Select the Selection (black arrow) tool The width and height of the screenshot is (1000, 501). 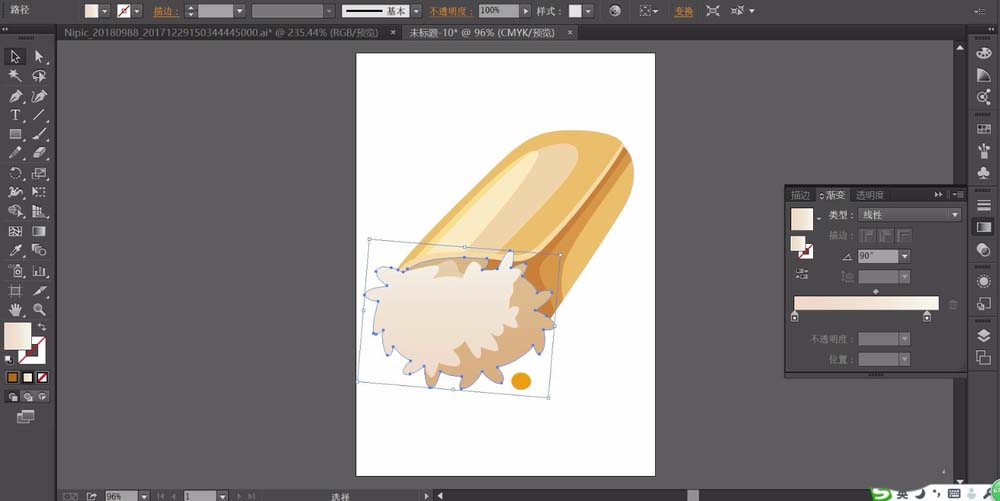[15, 57]
